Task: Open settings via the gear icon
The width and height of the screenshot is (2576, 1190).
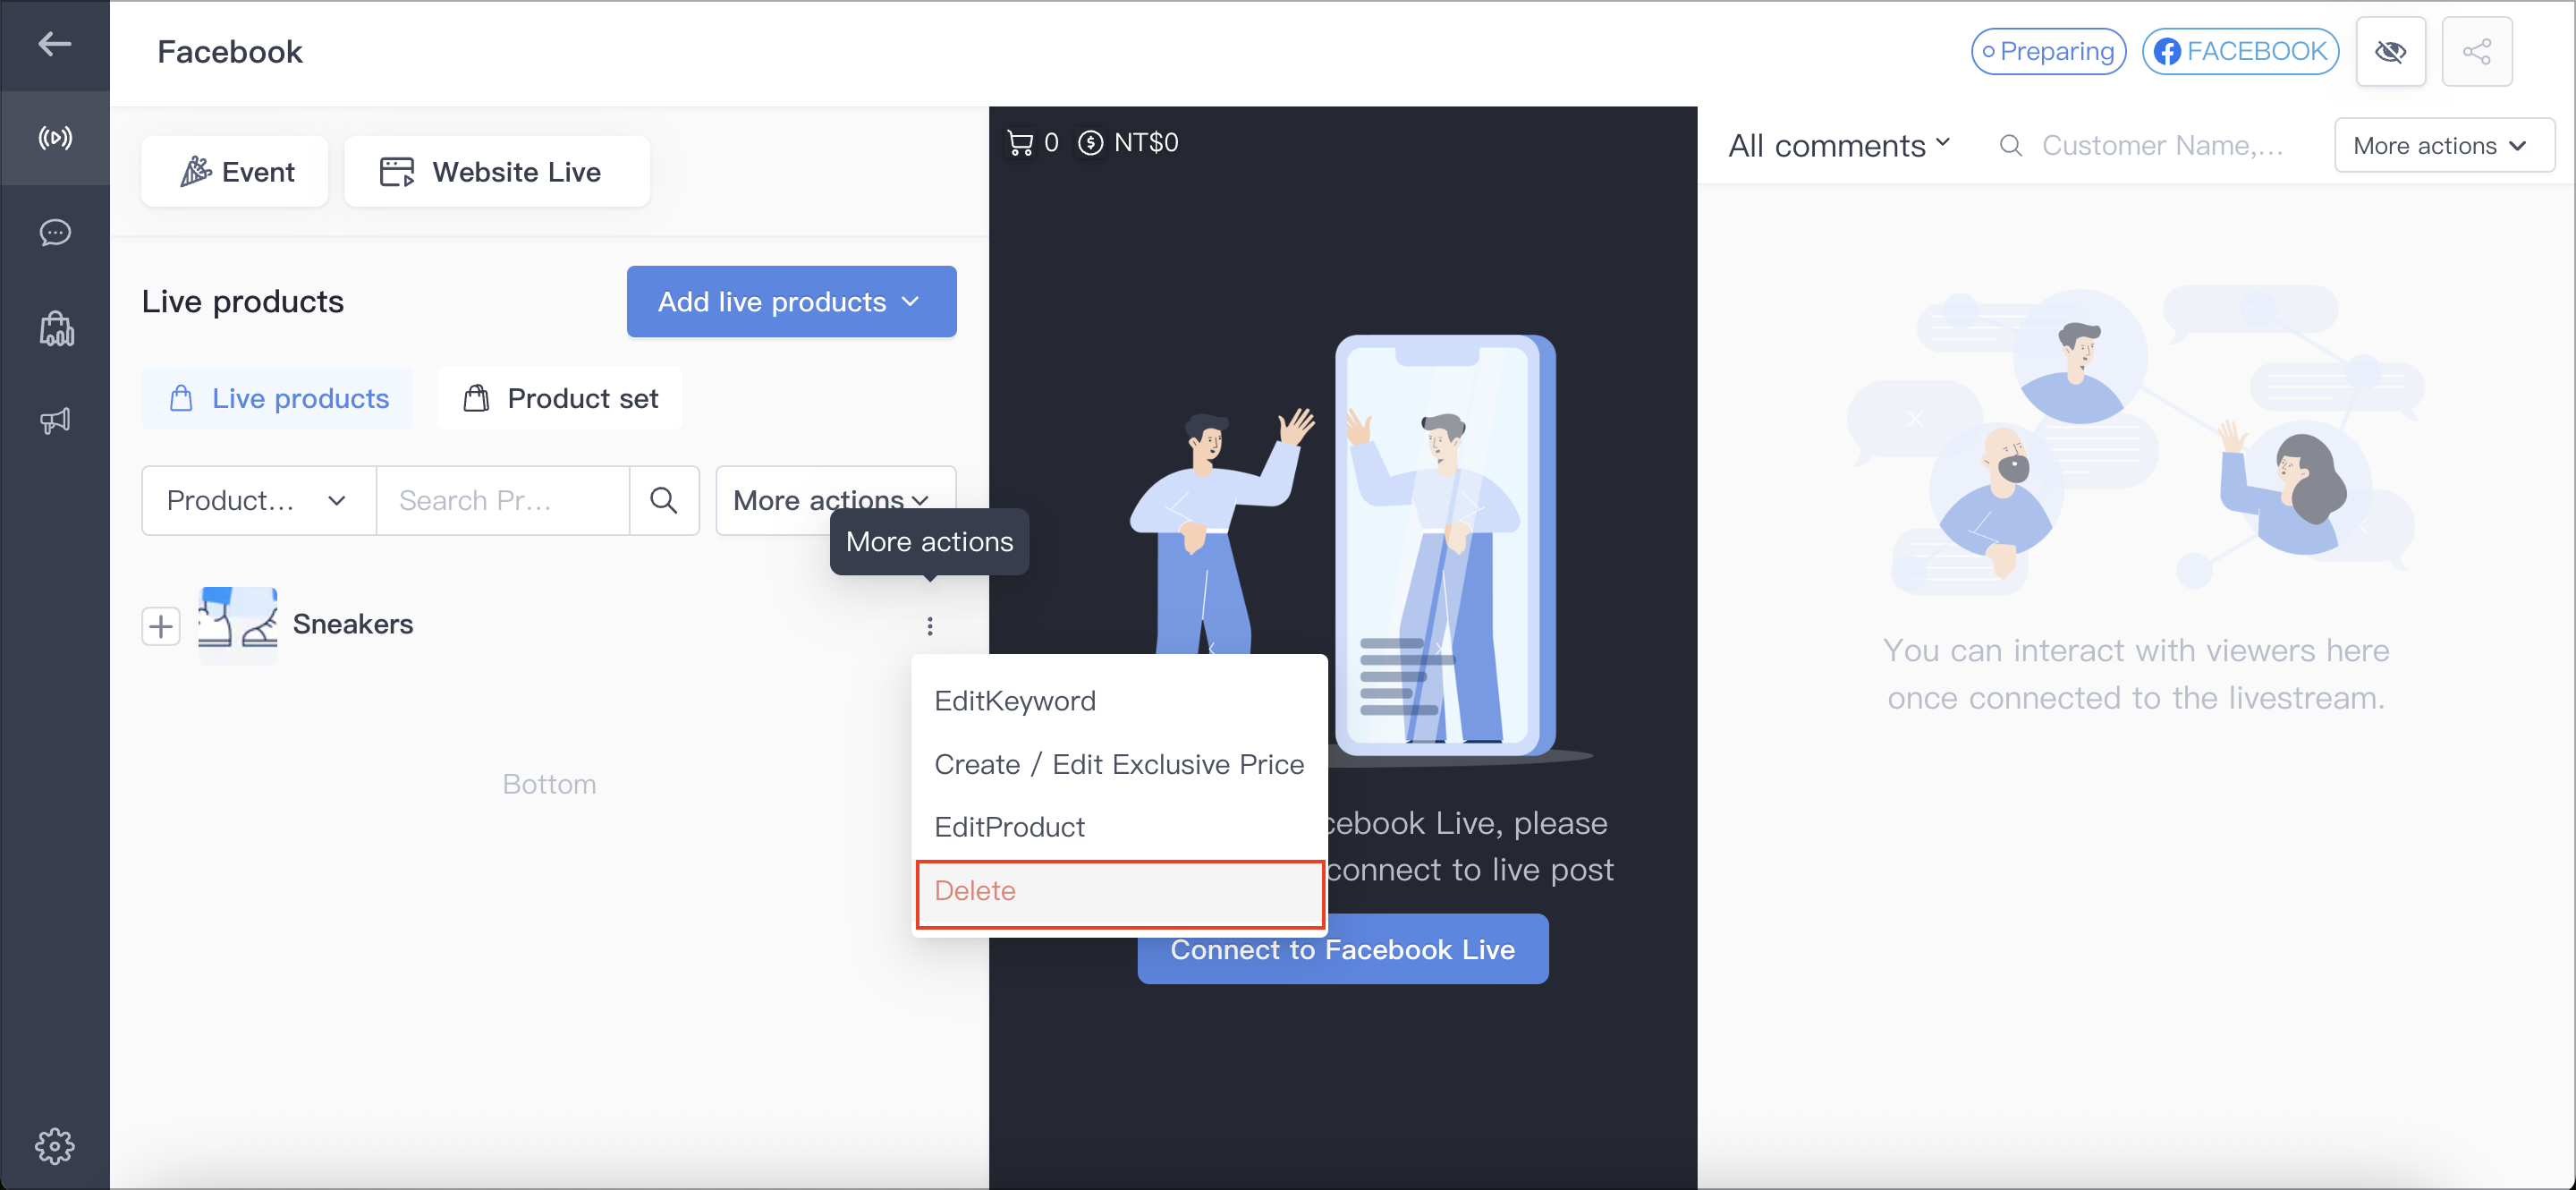Action: [55, 1145]
